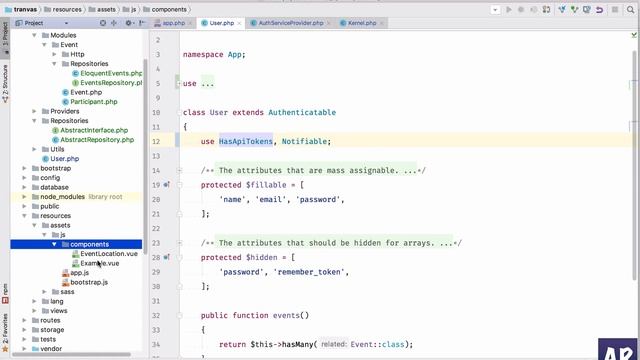Screen dimensions: 640x360
Task: Collapse the Modules folder
Action: click(34, 36)
